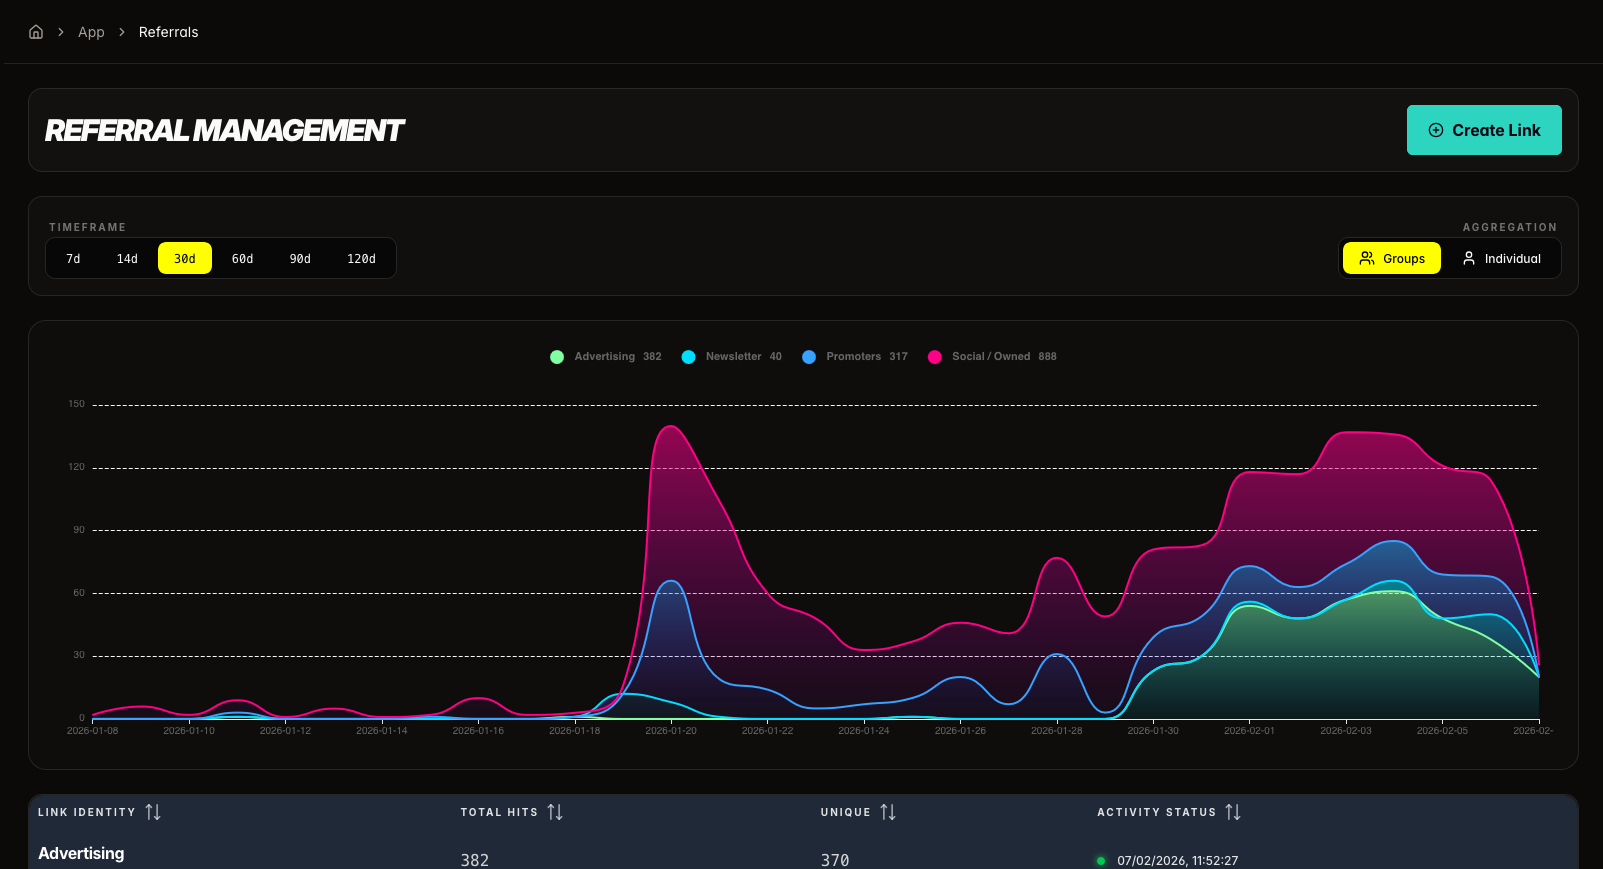Switch timeframe to 60d
Viewport: 1603px width, 869px height.
pyautogui.click(x=242, y=259)
